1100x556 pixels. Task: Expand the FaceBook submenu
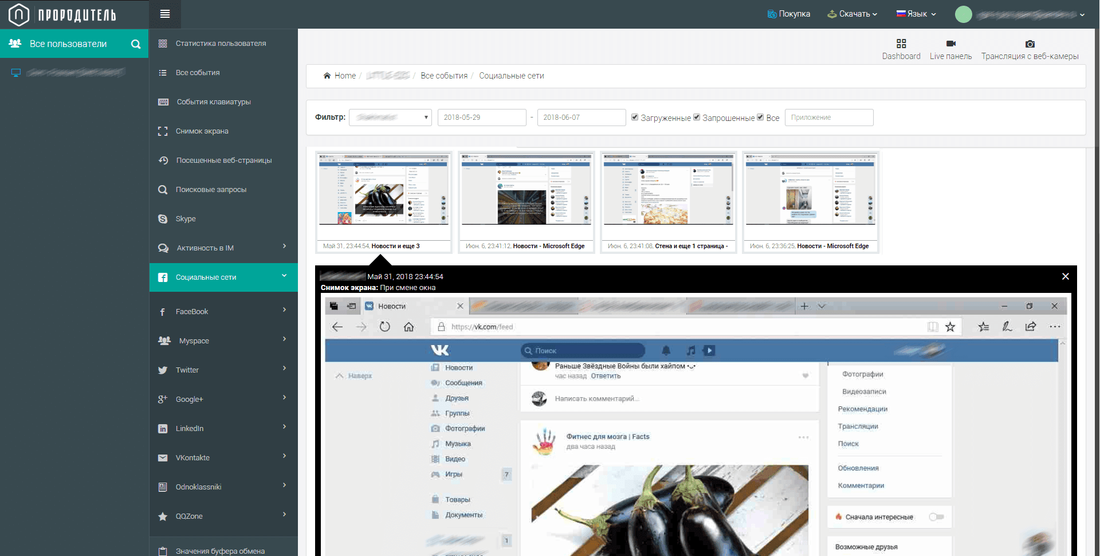[284, 310]
